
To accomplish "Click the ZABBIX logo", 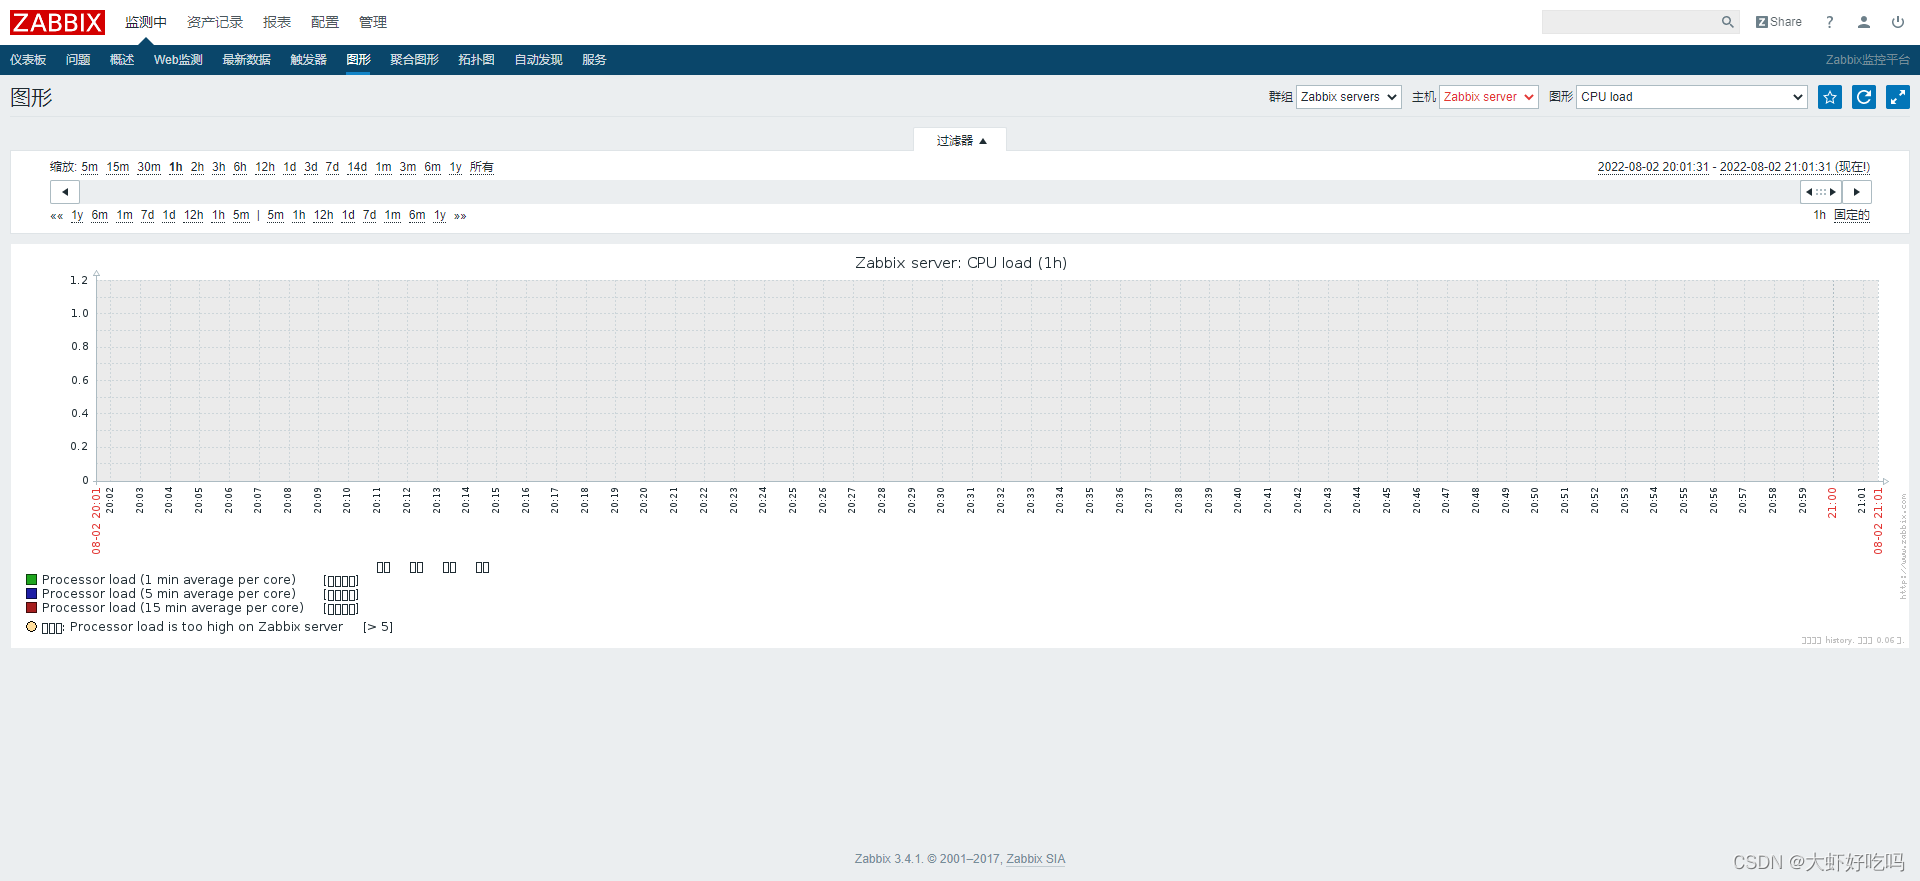I will click(x=57, y=22).
